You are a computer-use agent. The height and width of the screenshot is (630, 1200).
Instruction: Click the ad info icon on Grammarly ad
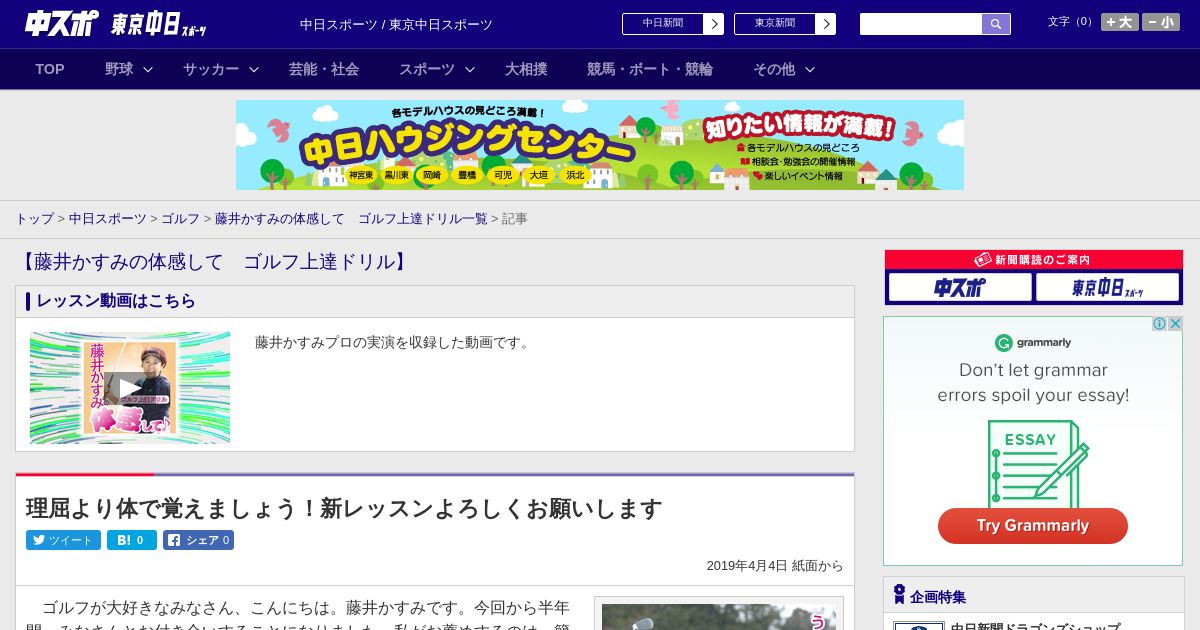[1160, 324]
